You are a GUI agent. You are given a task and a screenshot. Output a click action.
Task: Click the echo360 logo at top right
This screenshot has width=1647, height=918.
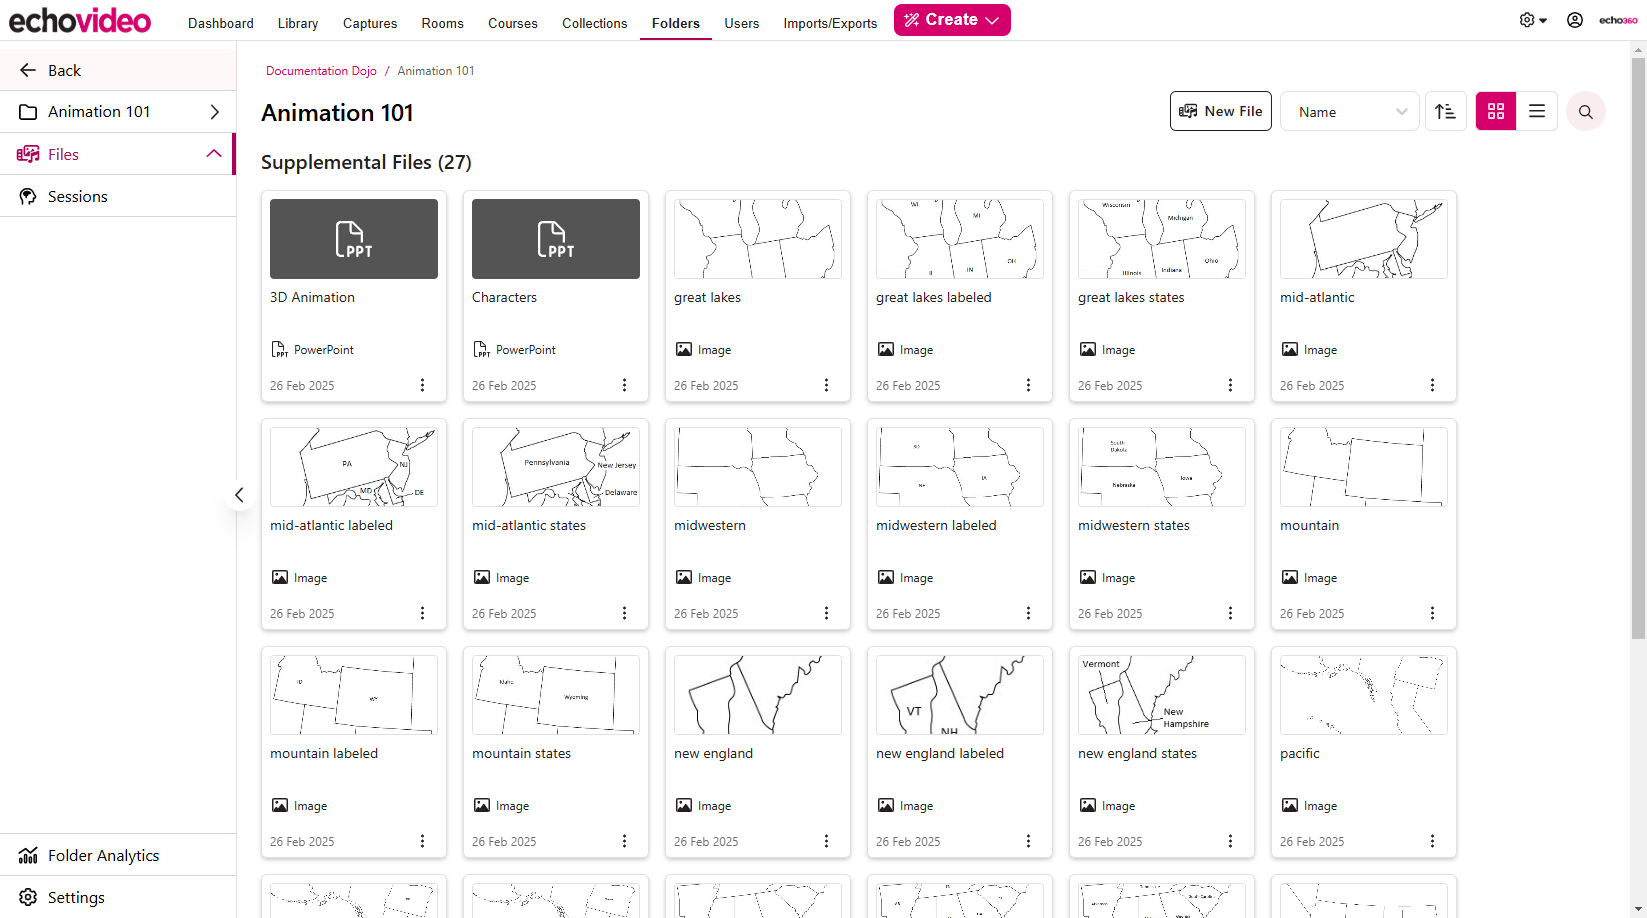[x=1618, y=20]
